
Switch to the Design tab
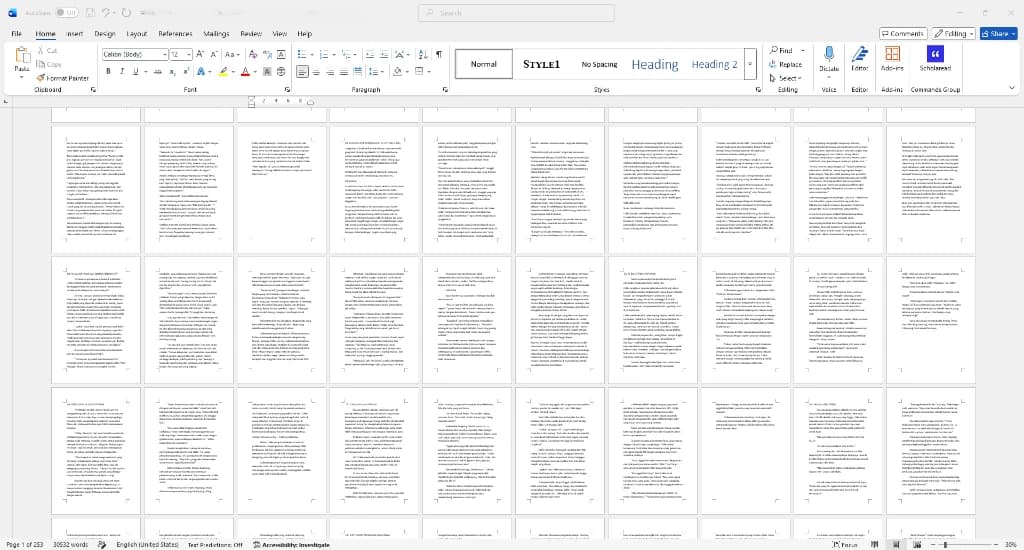coord(104,34)
